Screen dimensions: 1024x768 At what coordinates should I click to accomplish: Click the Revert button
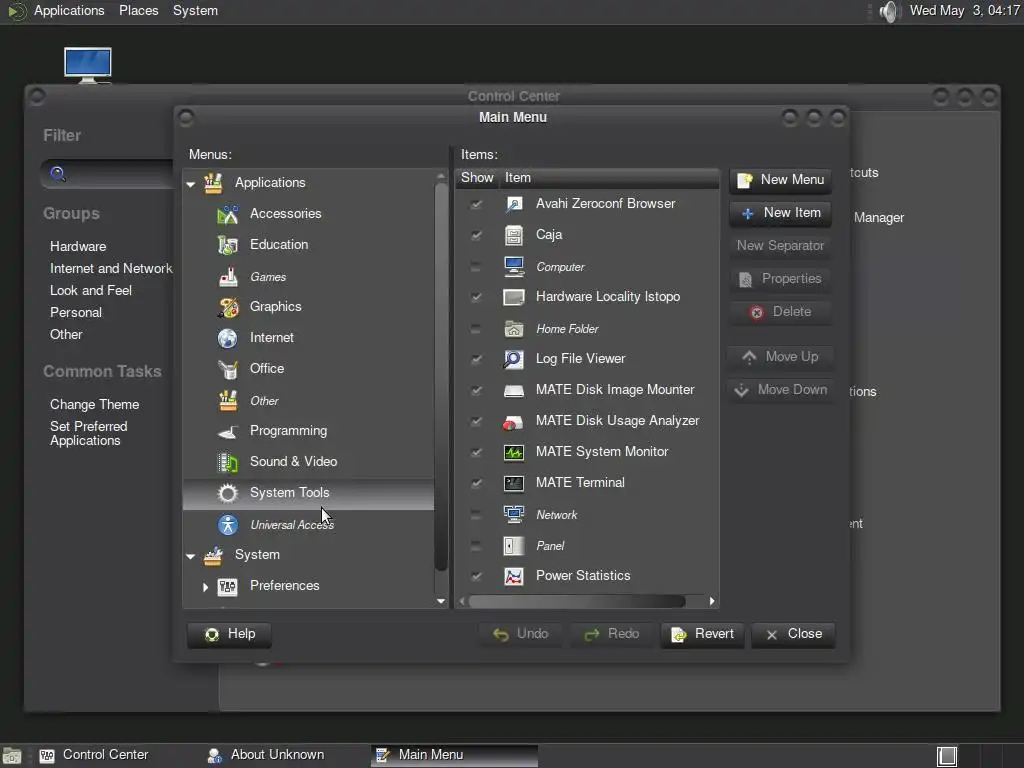[x=702, y=634]
